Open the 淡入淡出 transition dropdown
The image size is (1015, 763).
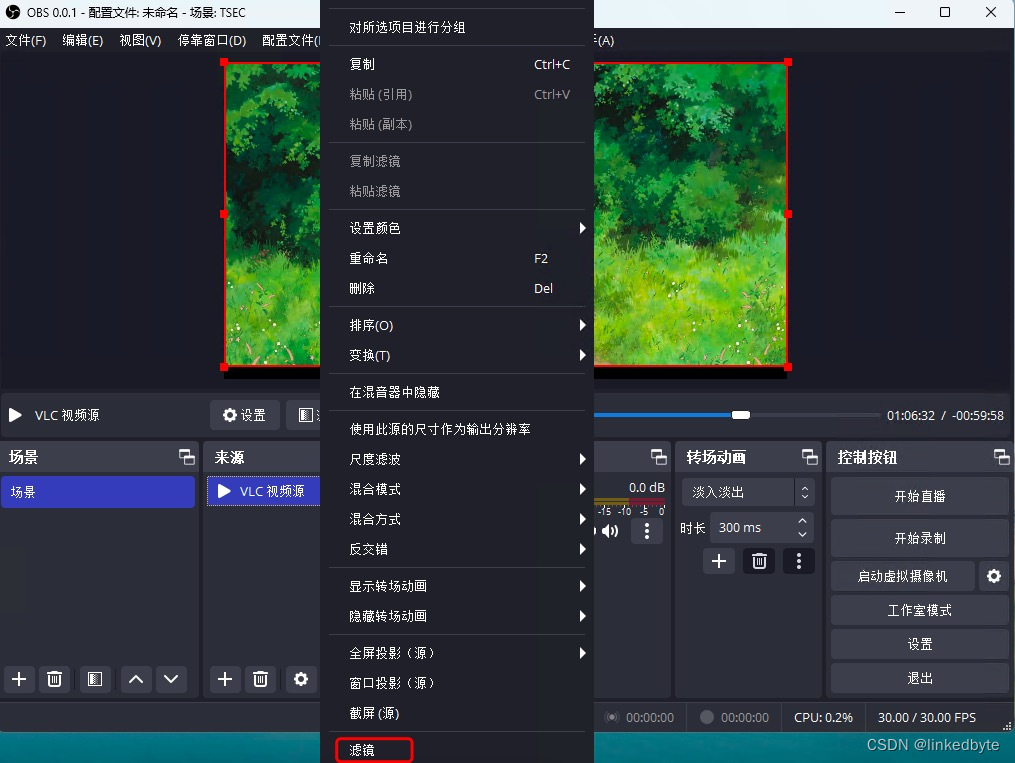point(748,492)
